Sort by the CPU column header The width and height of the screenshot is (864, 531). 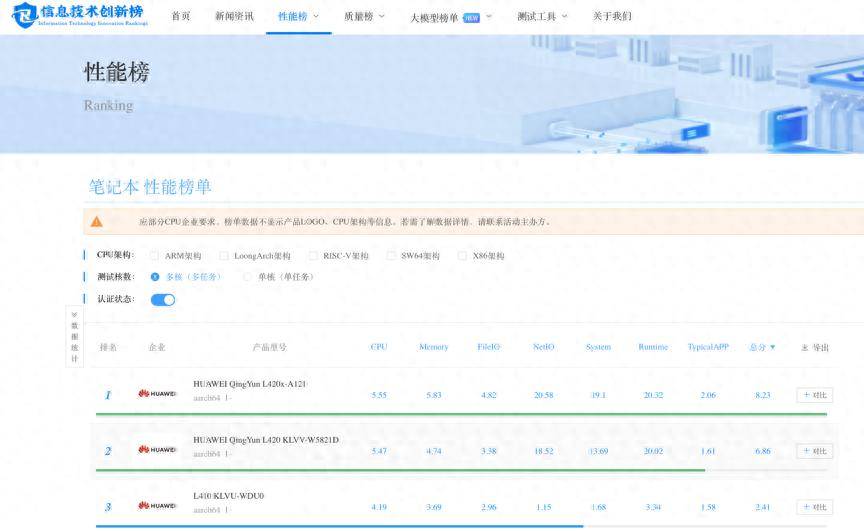(379, 347)
